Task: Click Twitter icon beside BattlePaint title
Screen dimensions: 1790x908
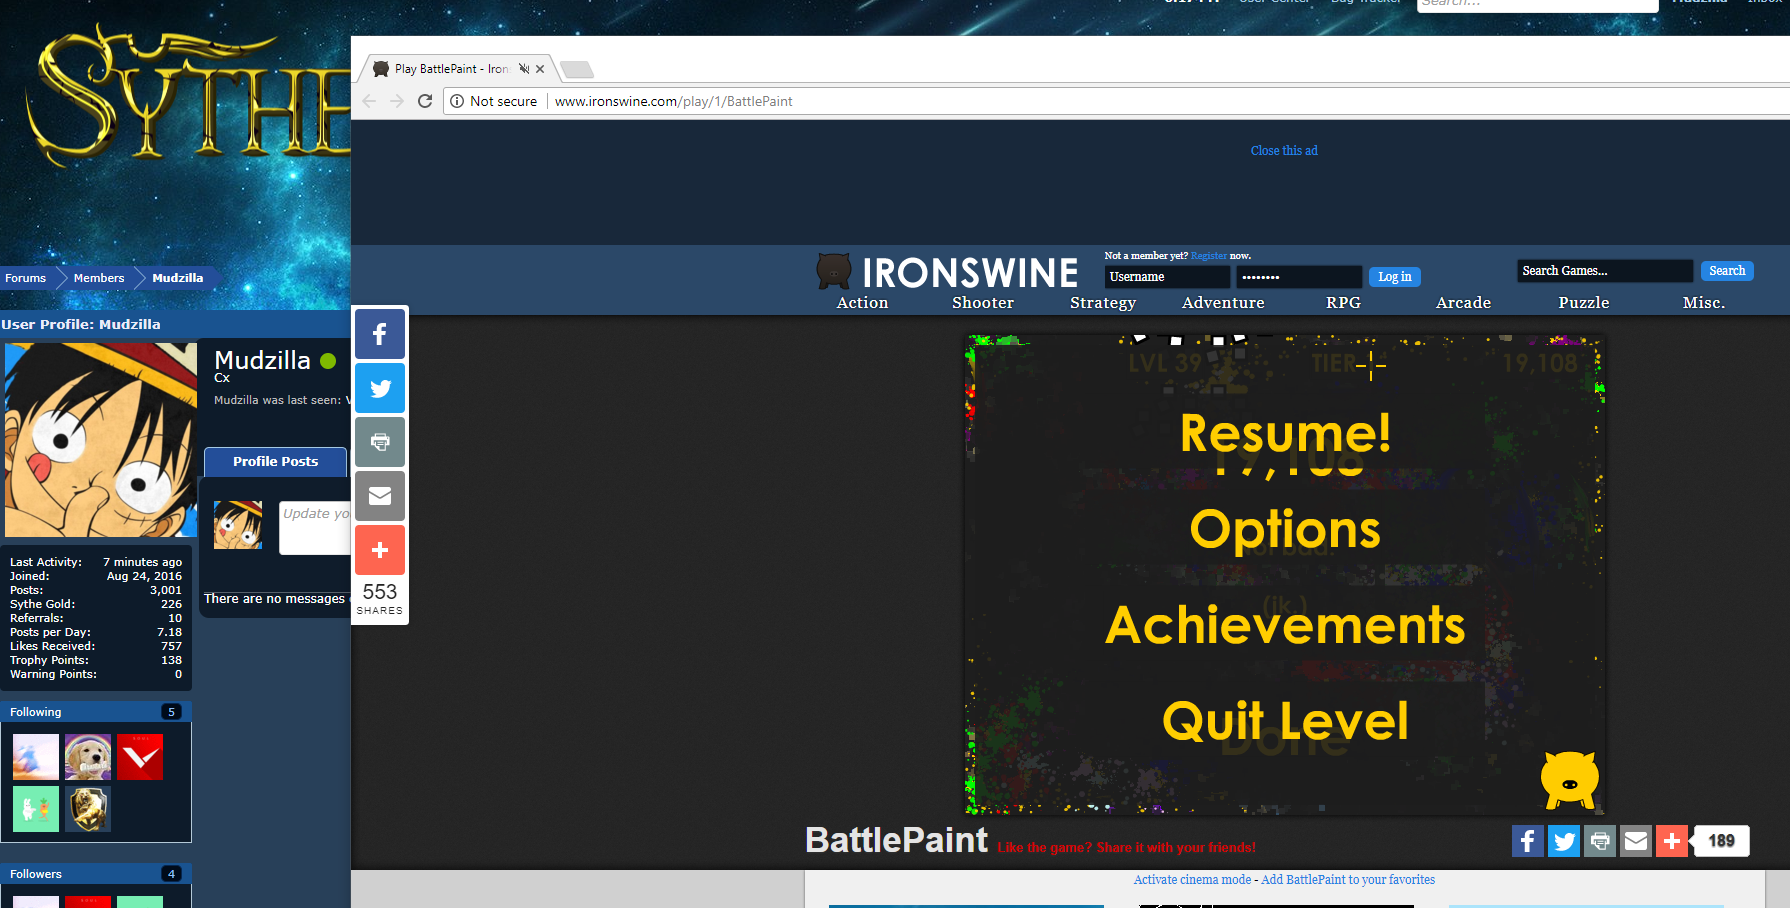Action: [x=1564, y=841]
